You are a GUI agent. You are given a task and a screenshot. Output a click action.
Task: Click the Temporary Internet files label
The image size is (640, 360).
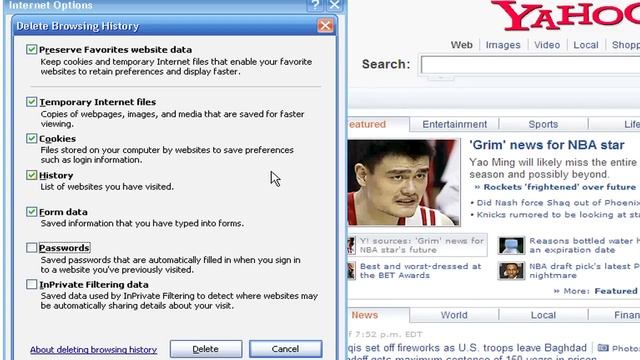click(98, 102)
